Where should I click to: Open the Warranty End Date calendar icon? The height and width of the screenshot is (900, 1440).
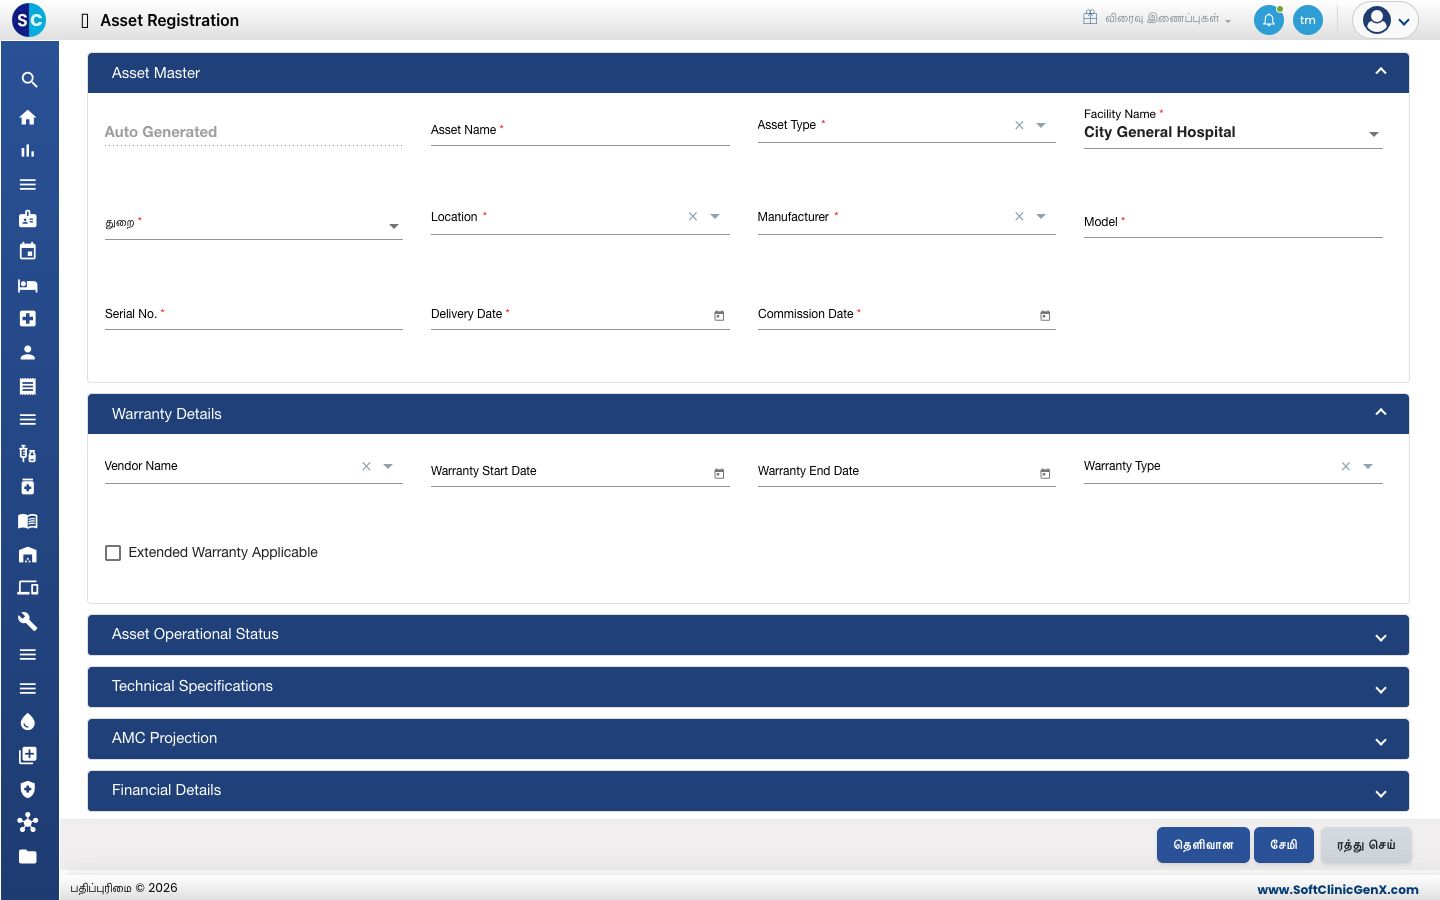point(1045,474)
